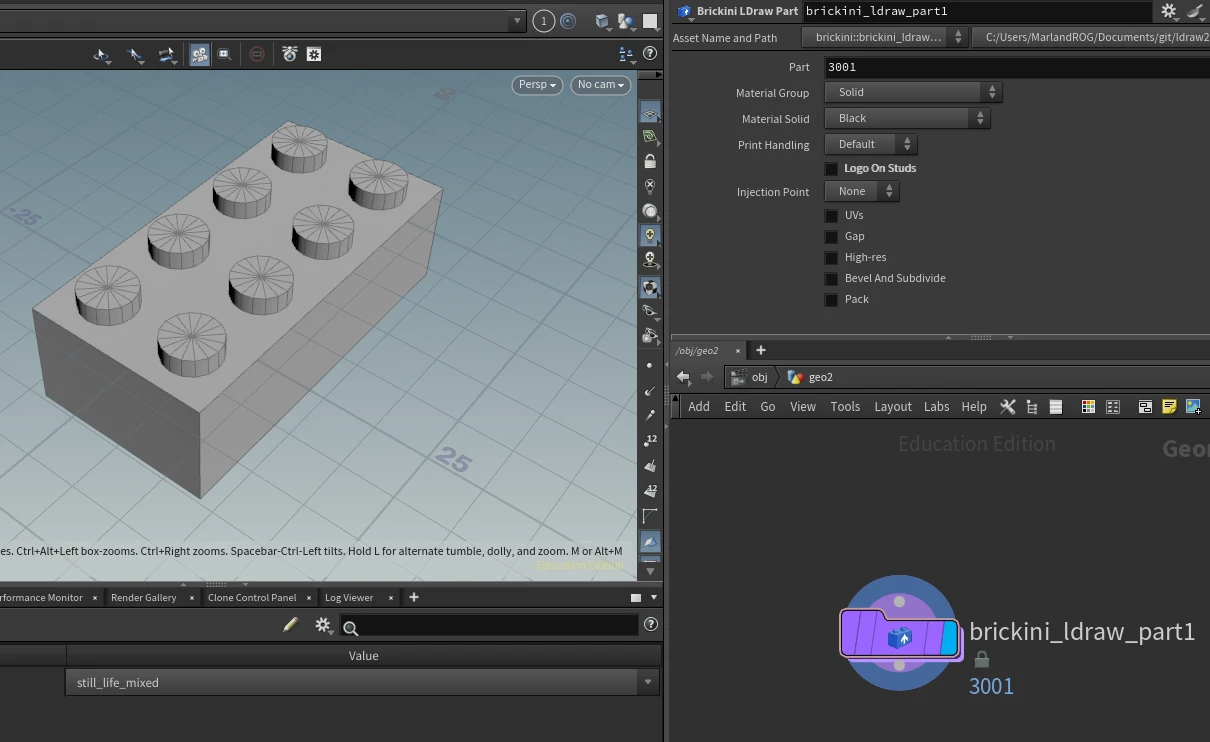Image resolution: width=1210 pixels, height=742 pixels.
Task: Open the Labs menu
Action: tap(937, 407)
